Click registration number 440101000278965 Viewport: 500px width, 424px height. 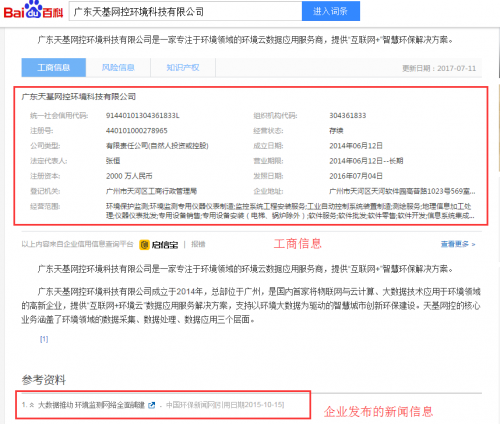pos(137,131)
